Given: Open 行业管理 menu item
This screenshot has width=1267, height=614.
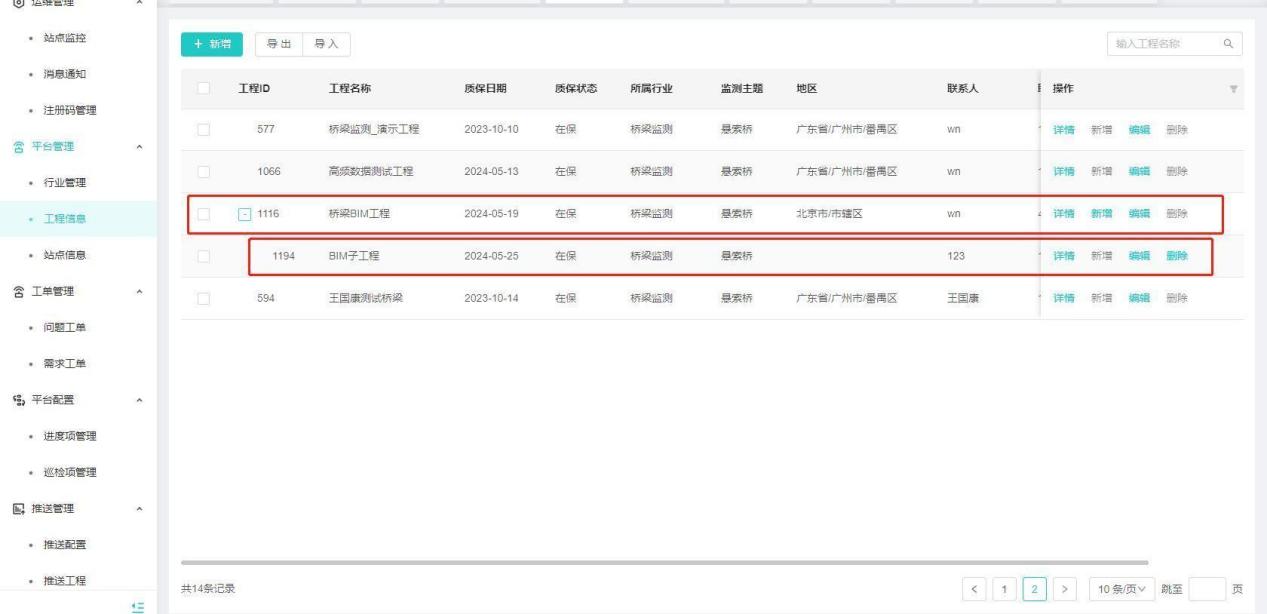Looking at the screenshot, I should [x=64, y=182].
